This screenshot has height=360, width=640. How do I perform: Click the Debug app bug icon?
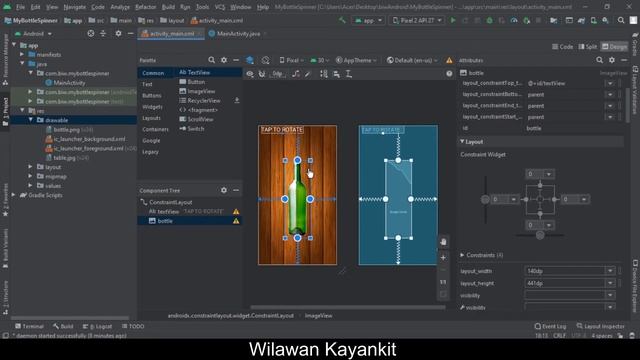point(489,20)
